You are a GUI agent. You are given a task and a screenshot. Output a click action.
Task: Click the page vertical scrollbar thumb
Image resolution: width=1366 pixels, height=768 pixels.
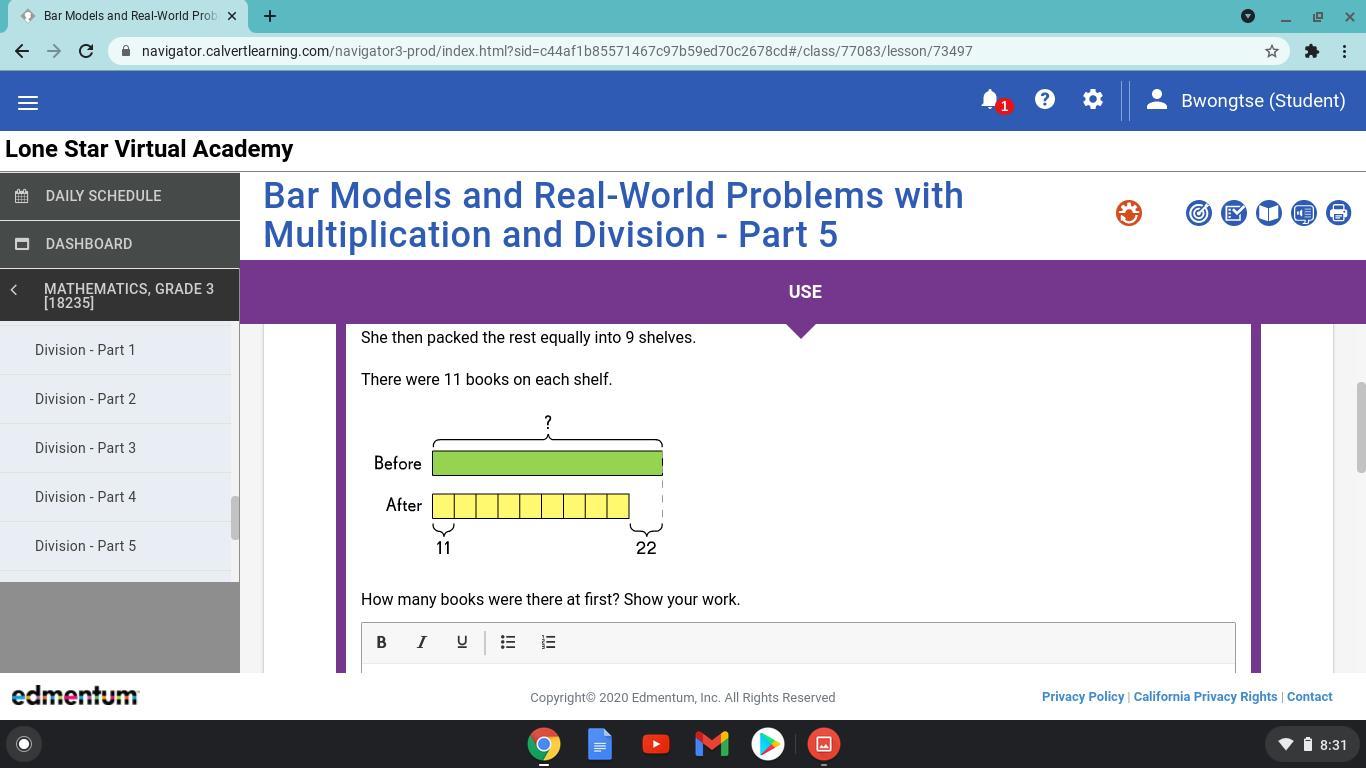(x=1360, y=428)
